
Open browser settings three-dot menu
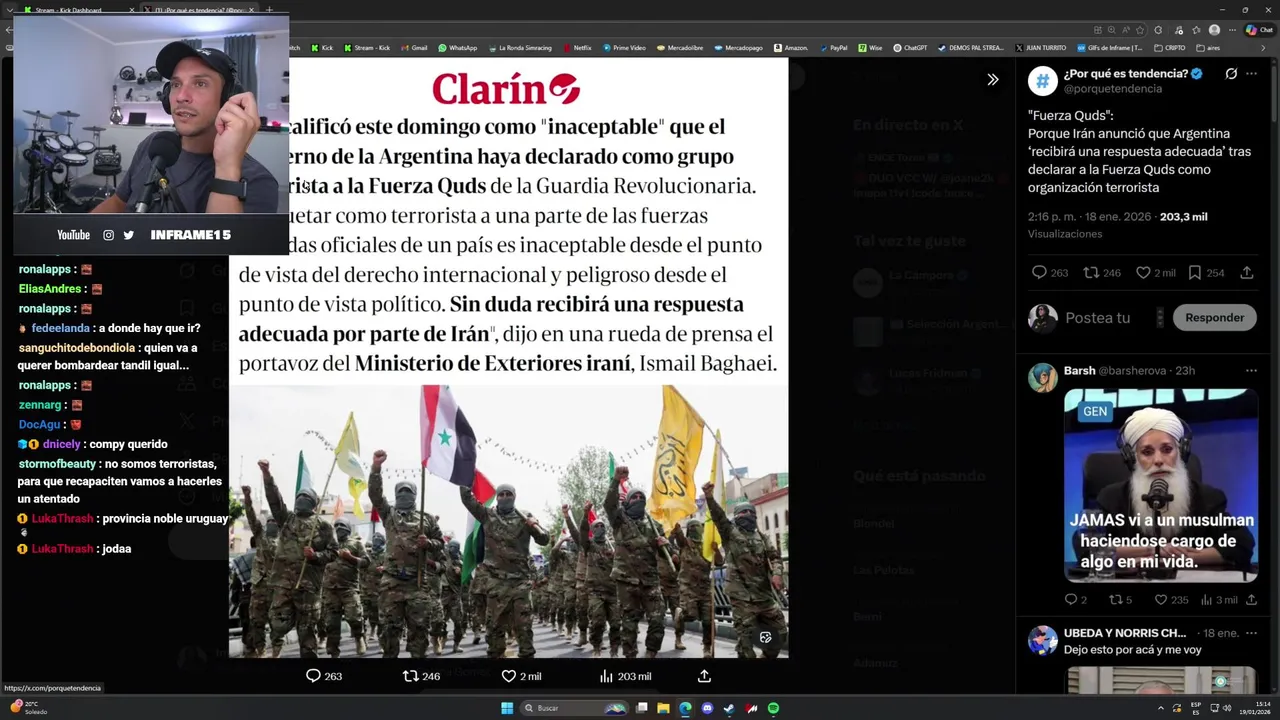click(1230, 30)
